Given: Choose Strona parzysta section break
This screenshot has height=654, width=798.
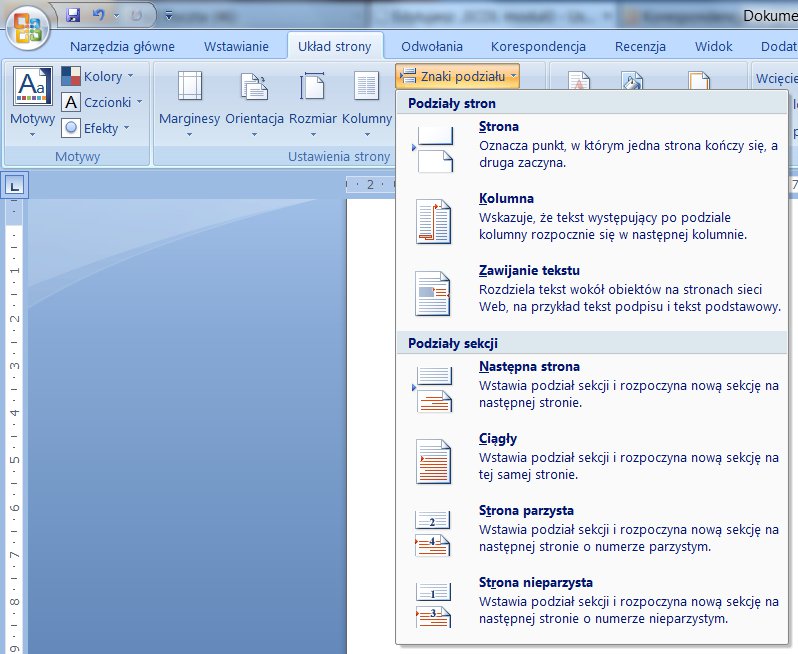Looking at the screenshot, I should (592, 531).
